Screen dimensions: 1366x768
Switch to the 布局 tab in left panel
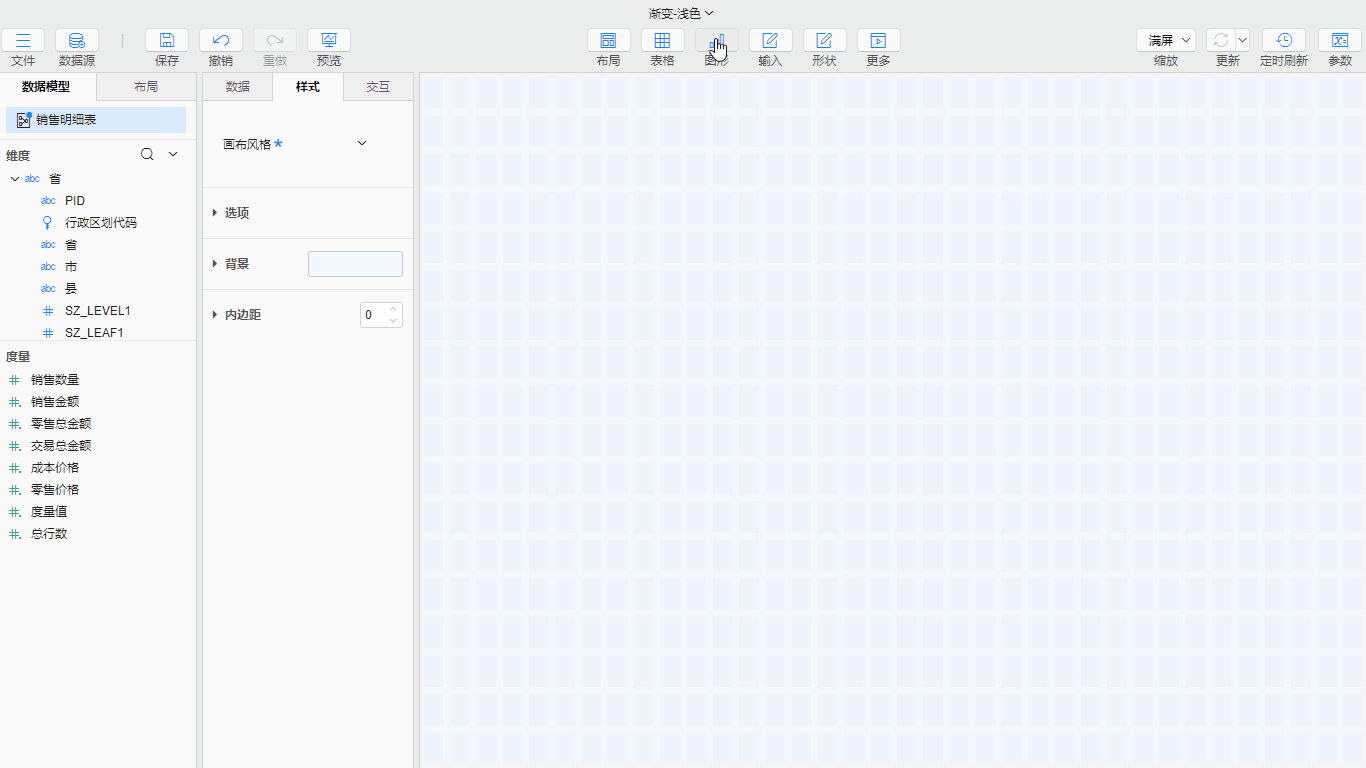tap(146, 87)
